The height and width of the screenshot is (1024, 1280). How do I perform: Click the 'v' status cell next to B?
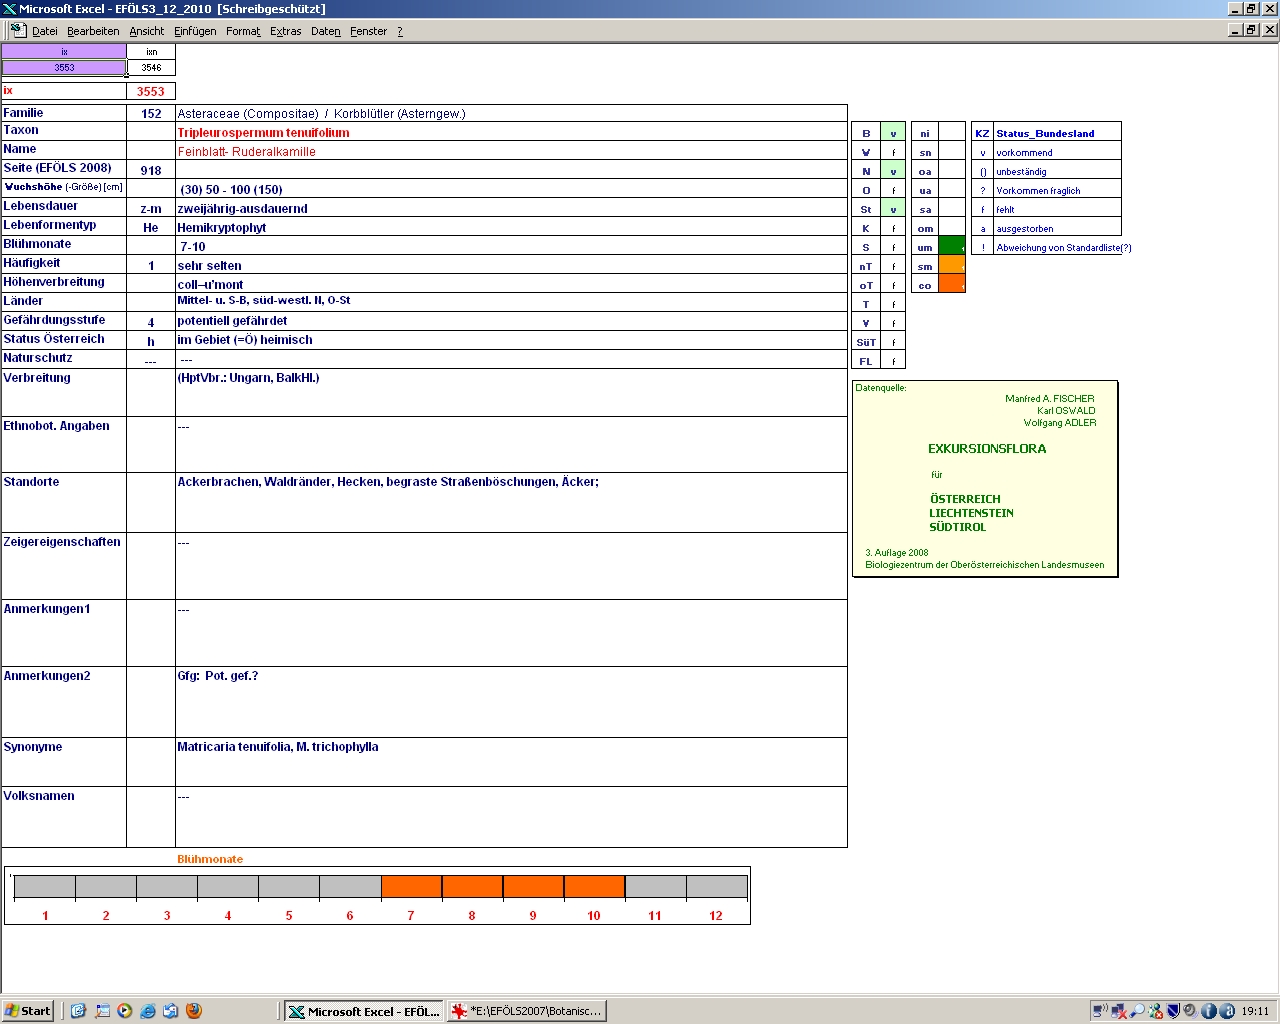893,133
